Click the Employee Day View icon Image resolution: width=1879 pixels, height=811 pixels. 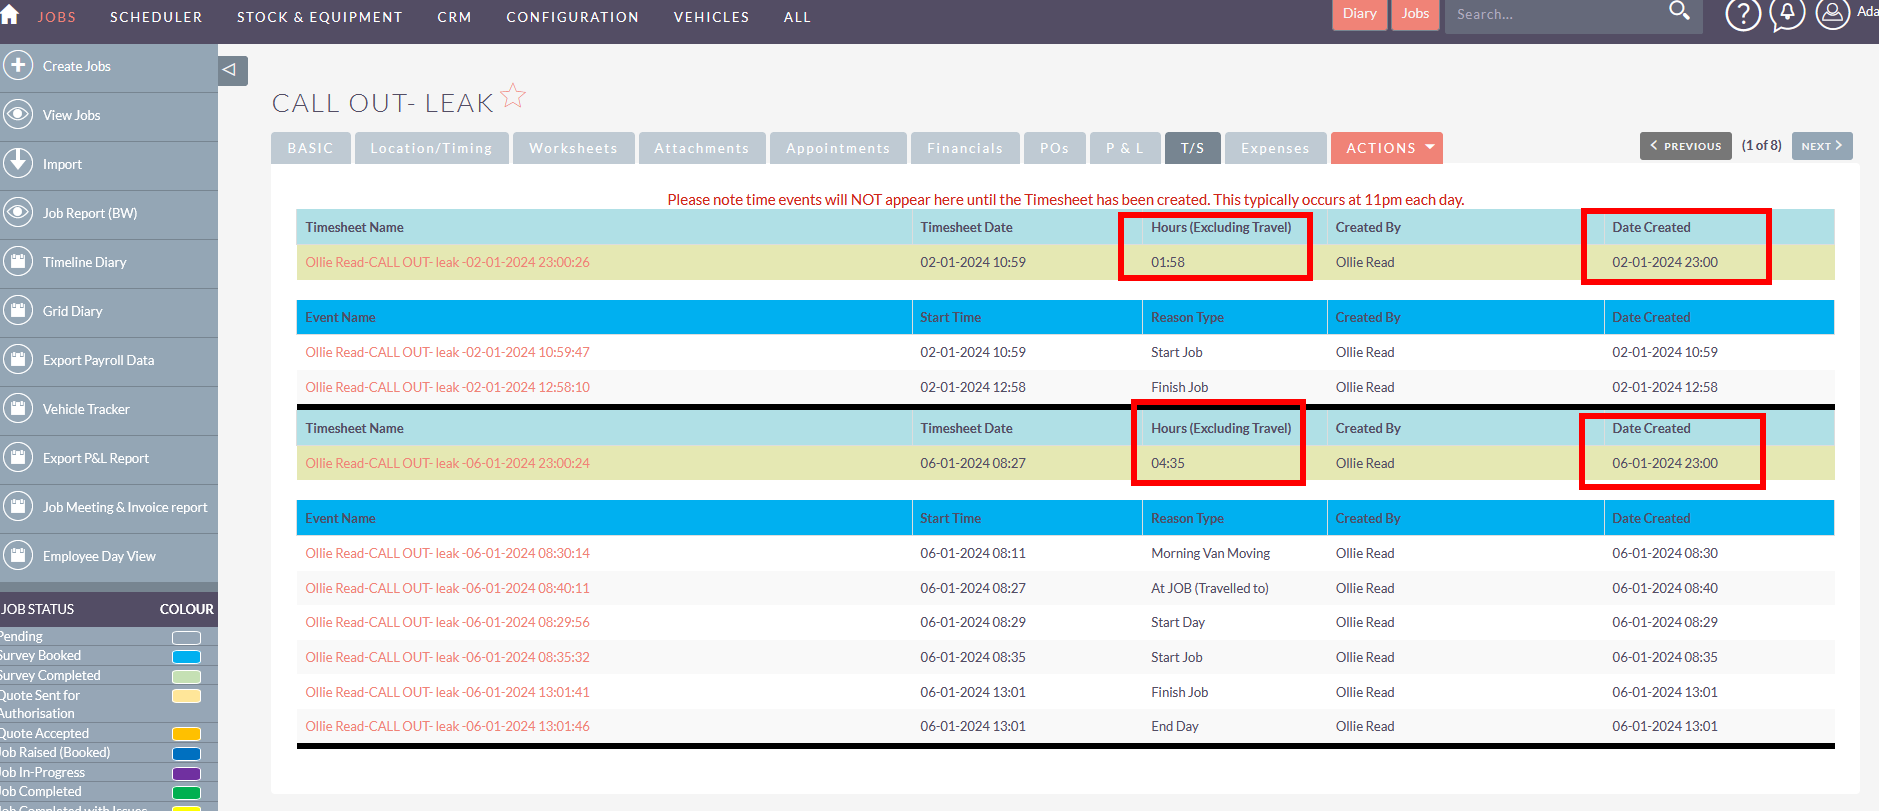pos(18,556)
